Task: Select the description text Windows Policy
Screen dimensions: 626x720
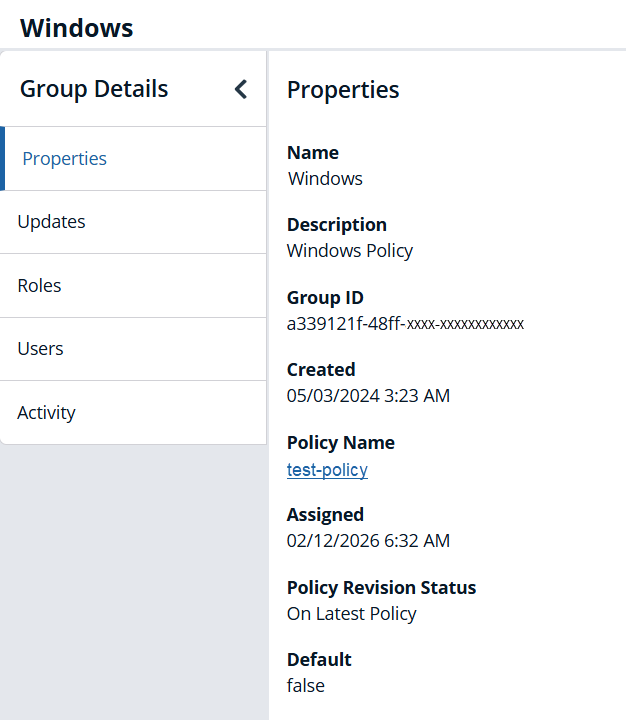Action: tap(350, 251)
